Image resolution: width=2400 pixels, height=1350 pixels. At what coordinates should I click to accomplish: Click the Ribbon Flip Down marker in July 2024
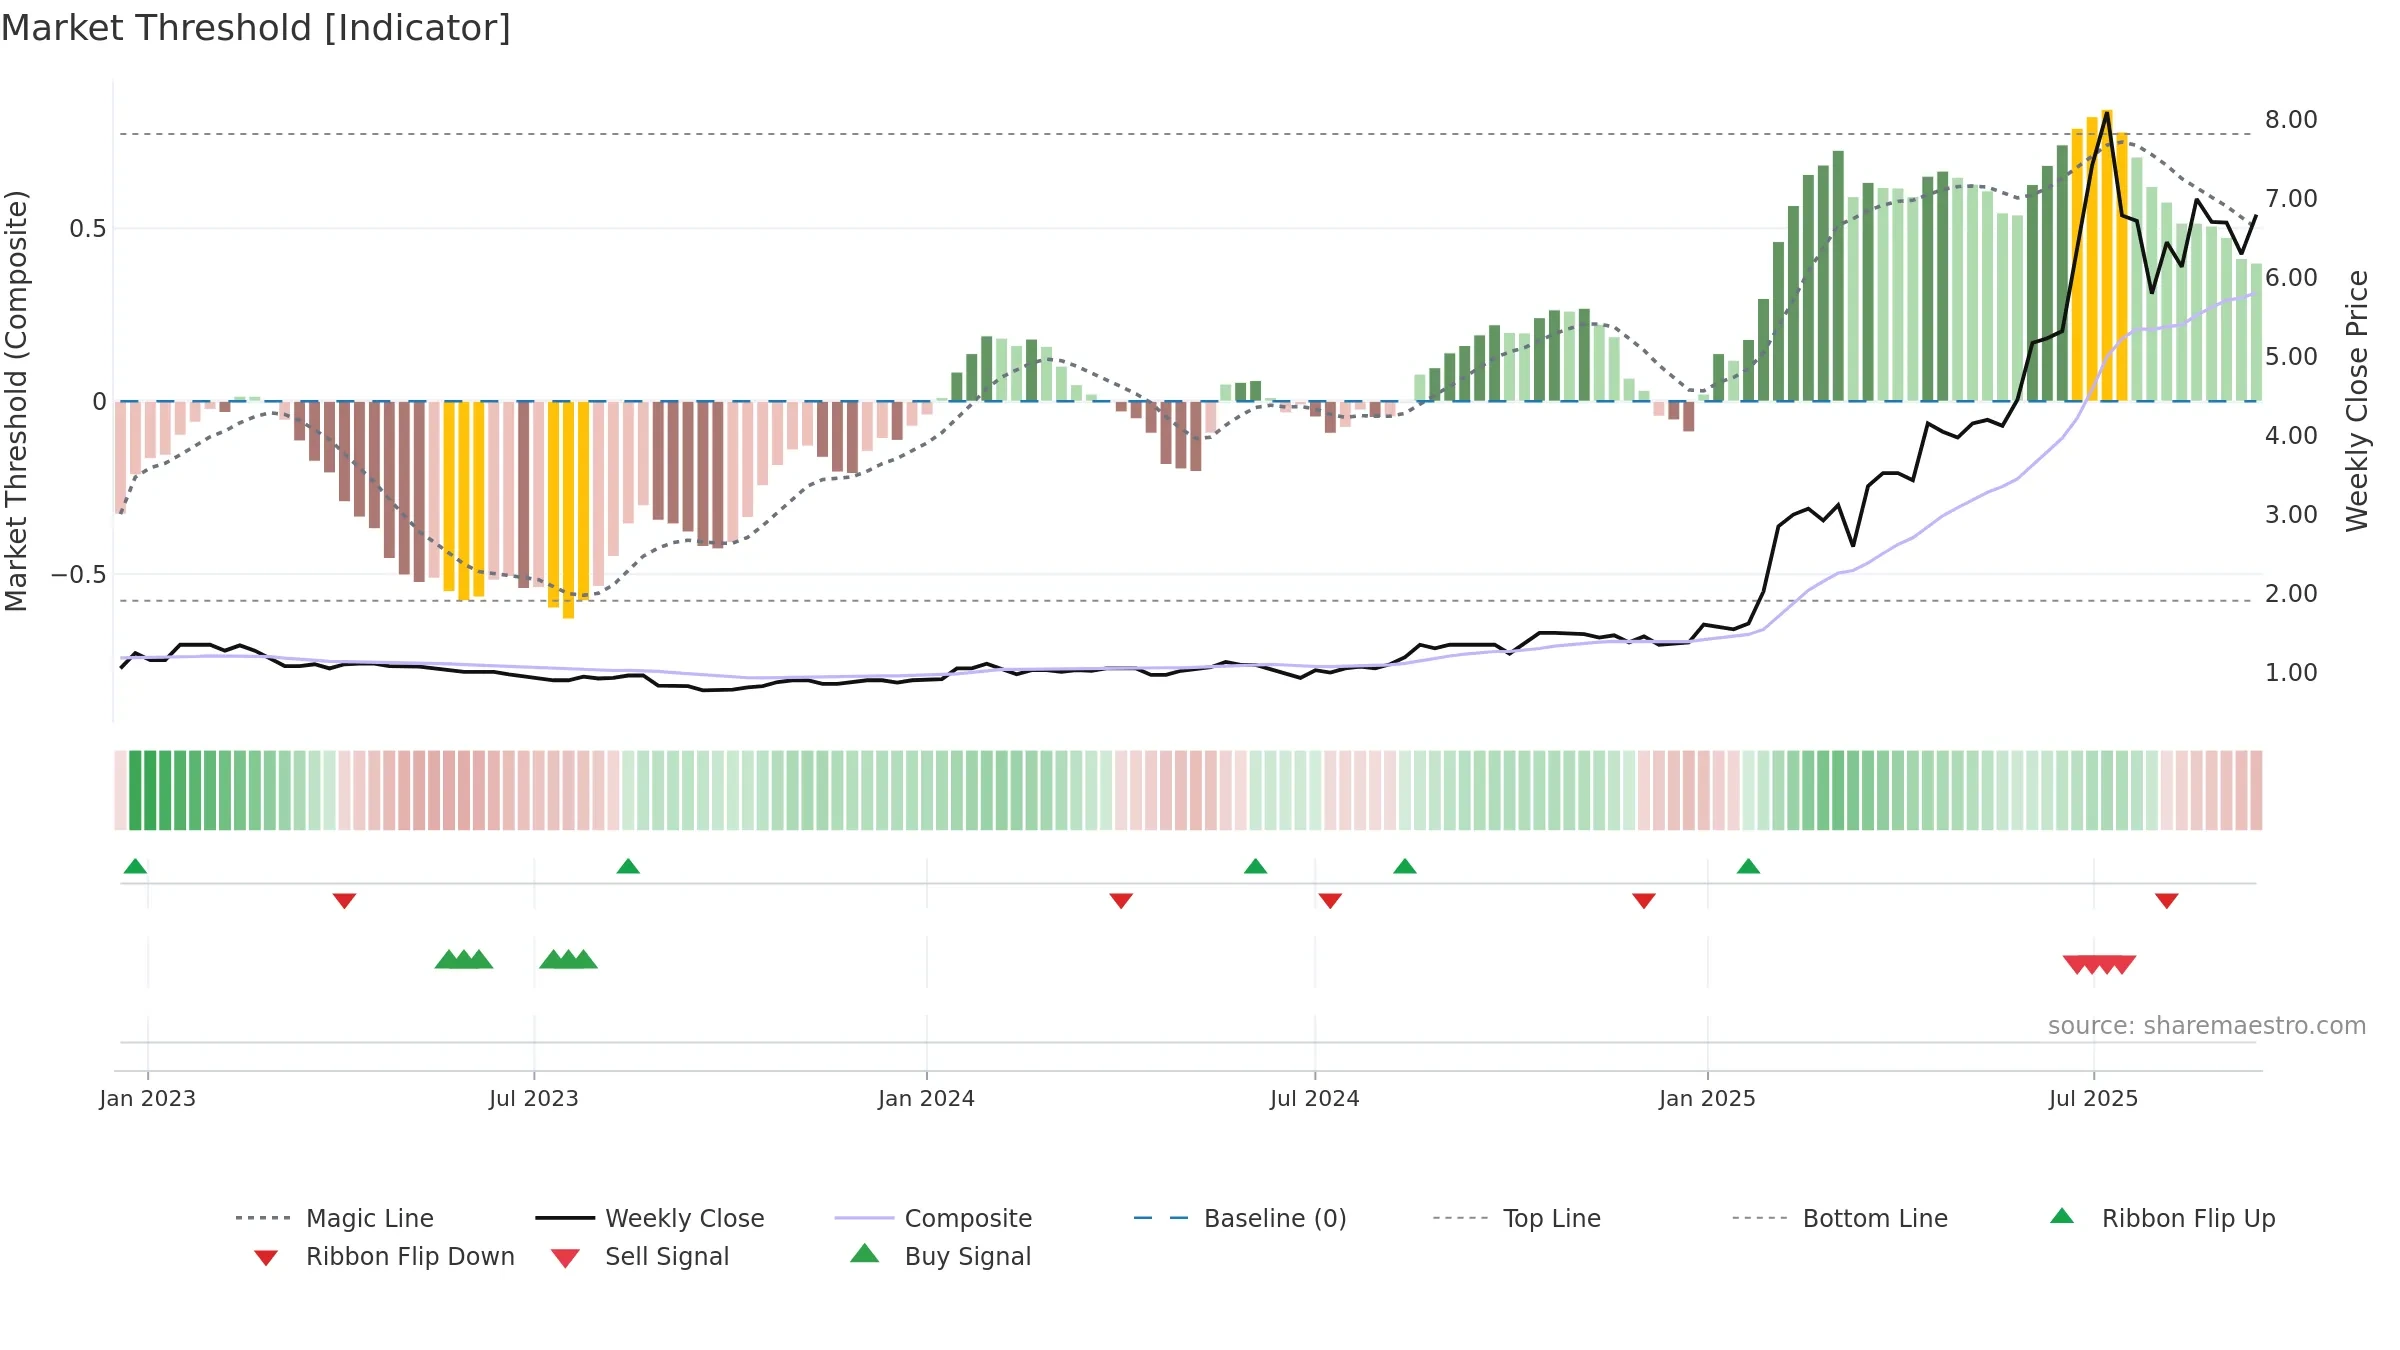point(1330,901)
